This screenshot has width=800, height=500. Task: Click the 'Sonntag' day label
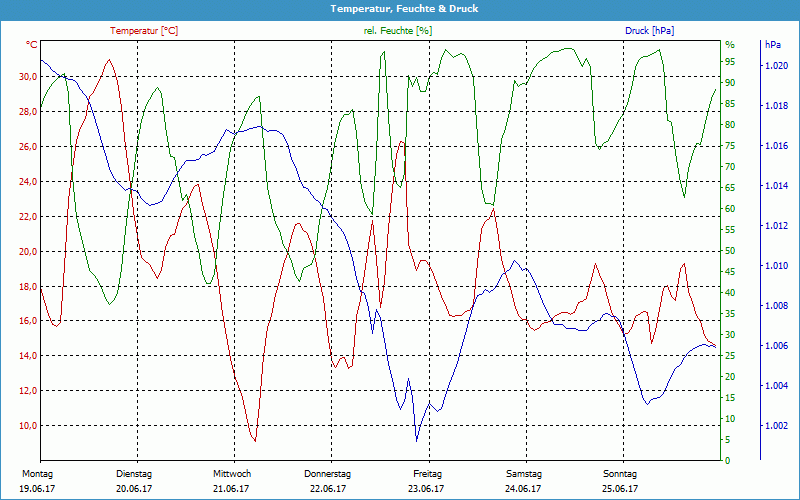(x=620, y=474)
